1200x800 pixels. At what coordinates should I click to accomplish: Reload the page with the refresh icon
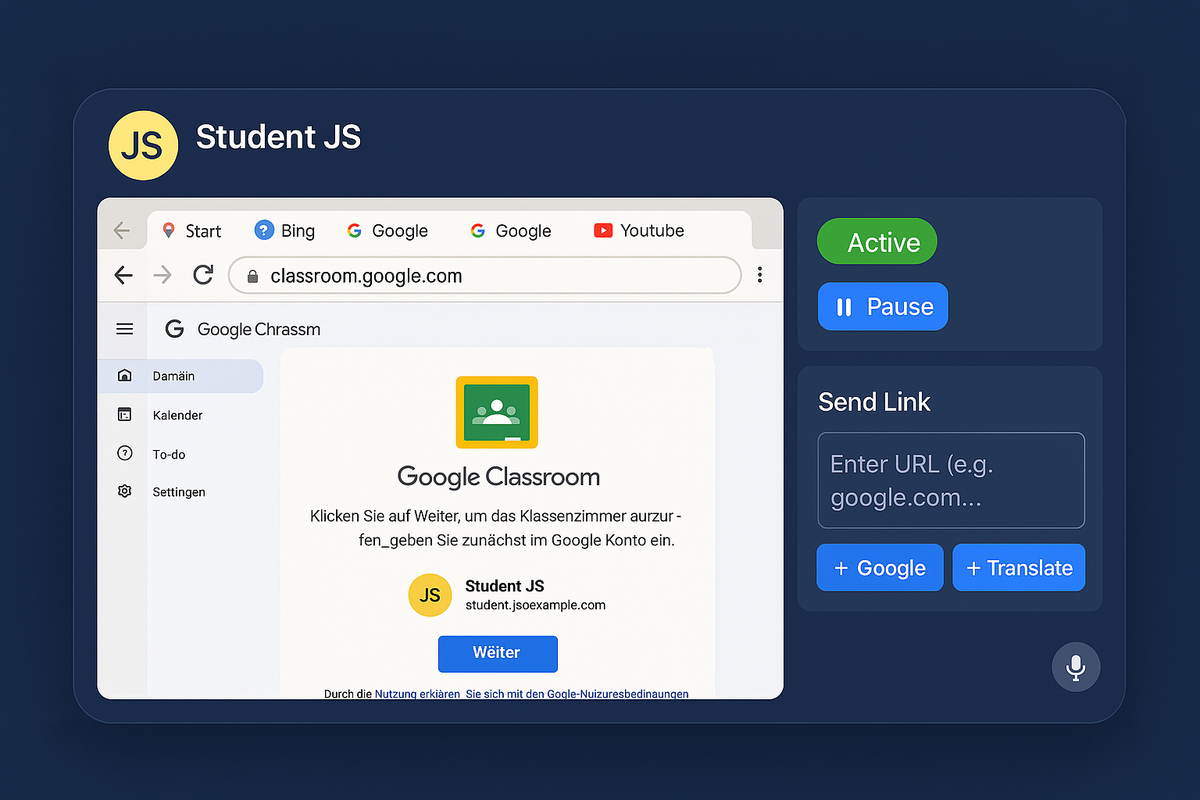pos(203,275)
